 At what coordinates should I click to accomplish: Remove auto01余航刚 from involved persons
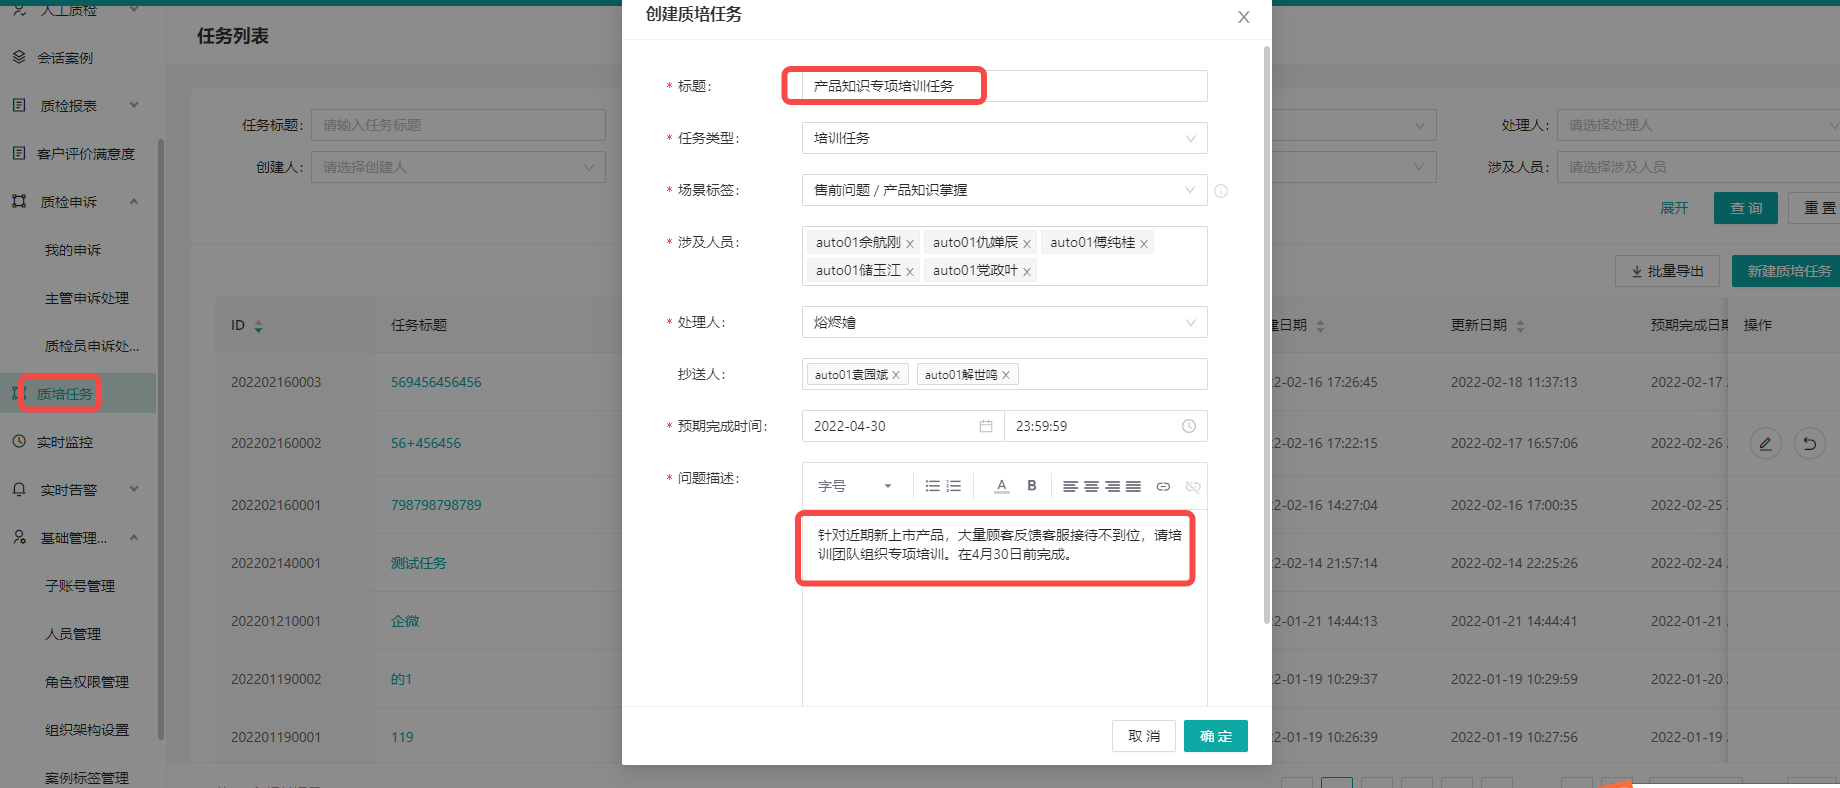click(910, 244)
